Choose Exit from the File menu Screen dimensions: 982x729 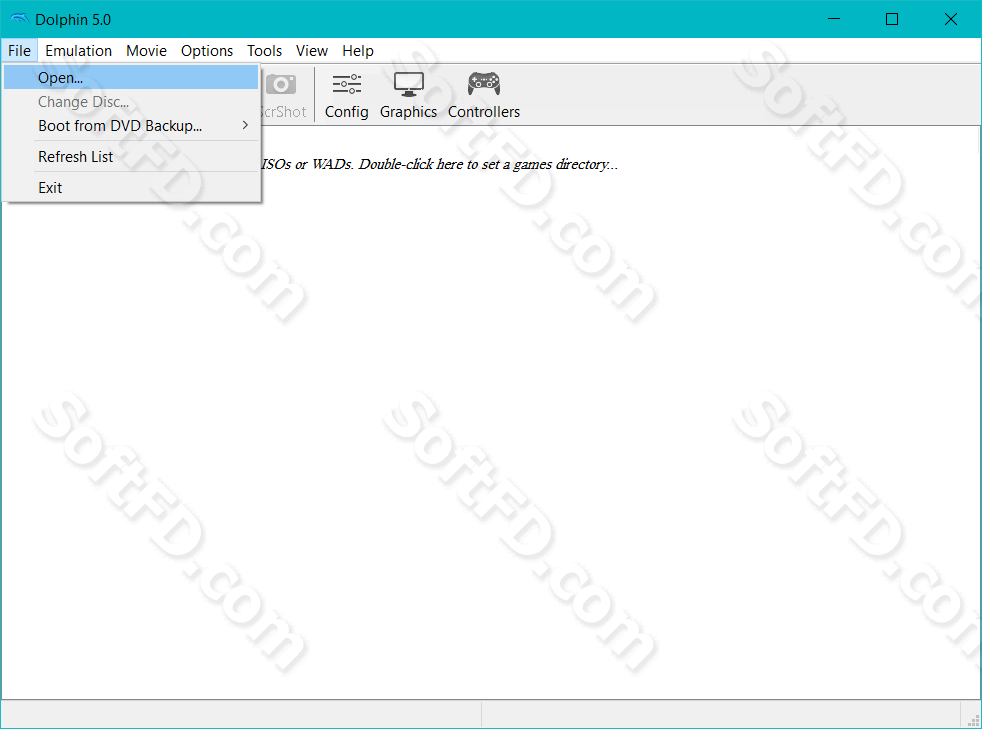click(131, 188)
